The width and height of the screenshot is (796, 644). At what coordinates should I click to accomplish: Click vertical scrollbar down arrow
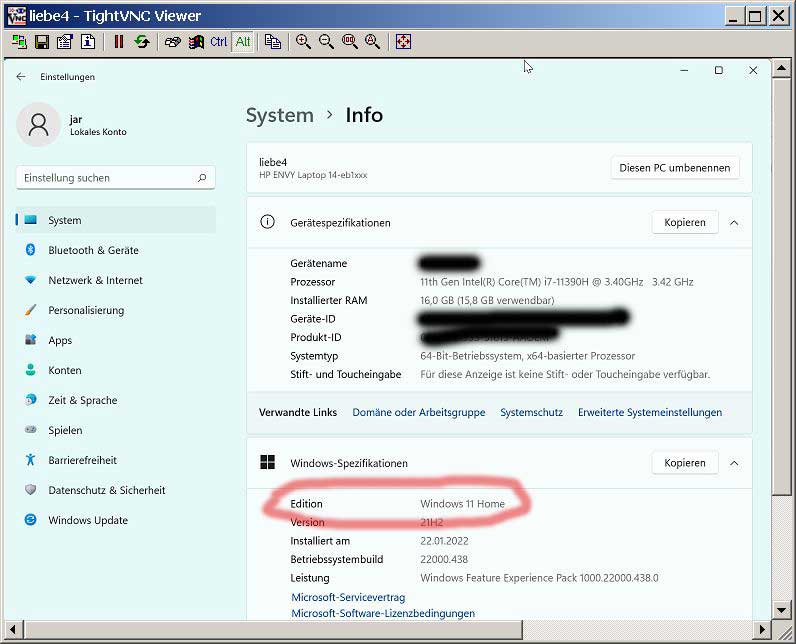point(781,609)
